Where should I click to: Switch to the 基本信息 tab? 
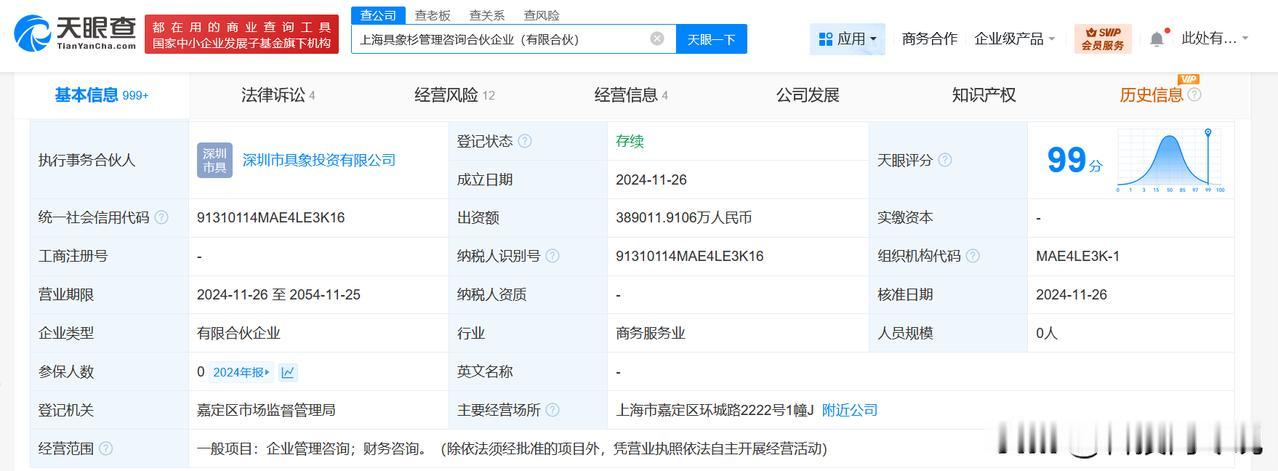pos(101,95)
